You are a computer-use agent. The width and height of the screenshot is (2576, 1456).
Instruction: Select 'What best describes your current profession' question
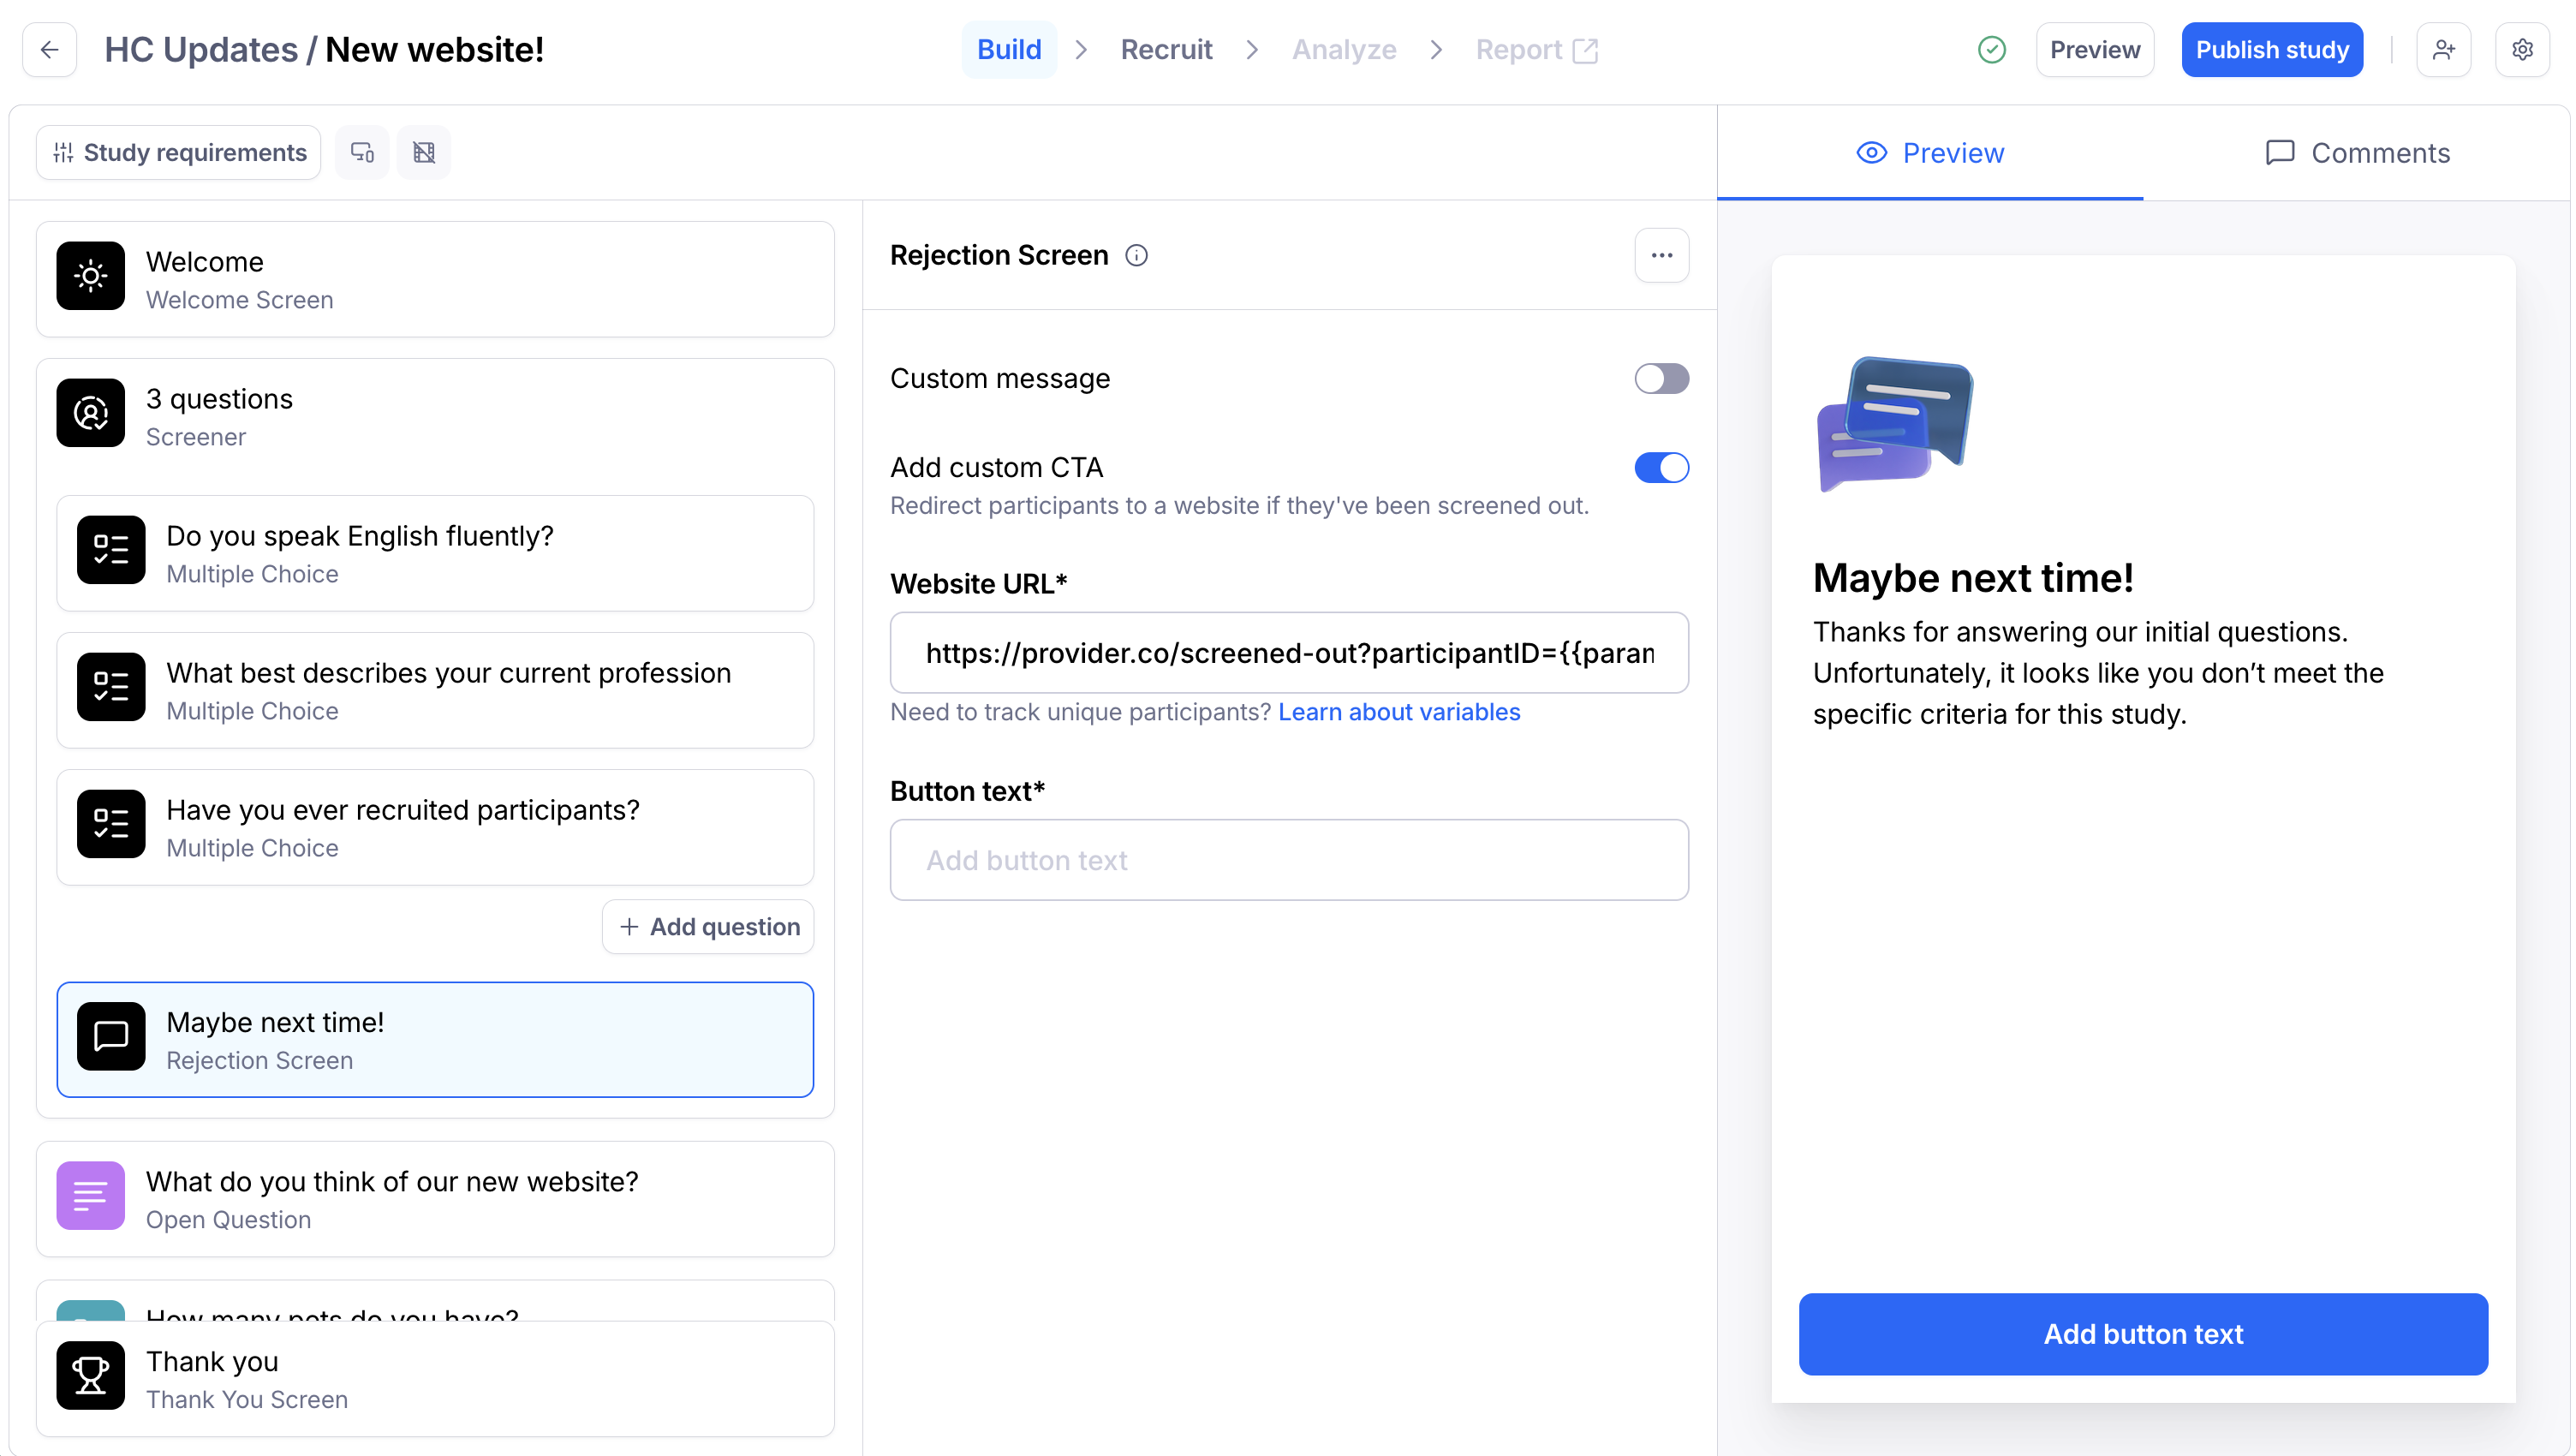tap(435, 690)
